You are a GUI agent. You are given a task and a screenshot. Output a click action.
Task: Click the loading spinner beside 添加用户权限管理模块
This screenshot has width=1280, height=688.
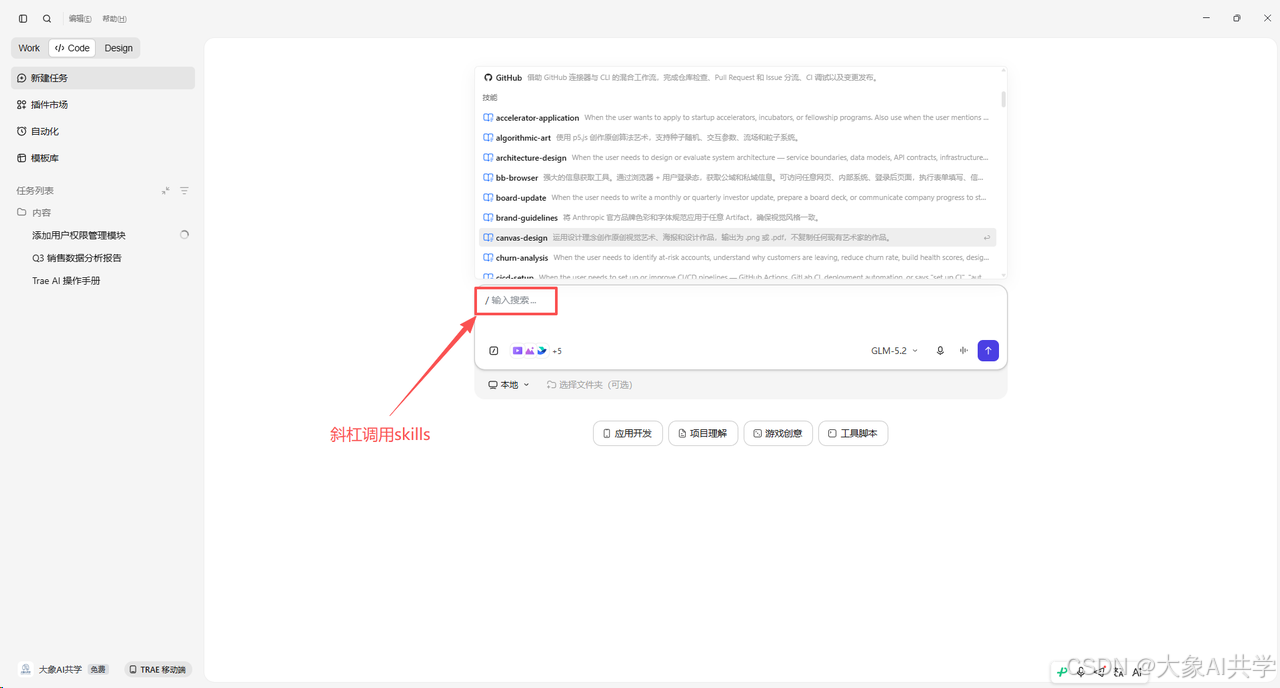click(184, 235)
